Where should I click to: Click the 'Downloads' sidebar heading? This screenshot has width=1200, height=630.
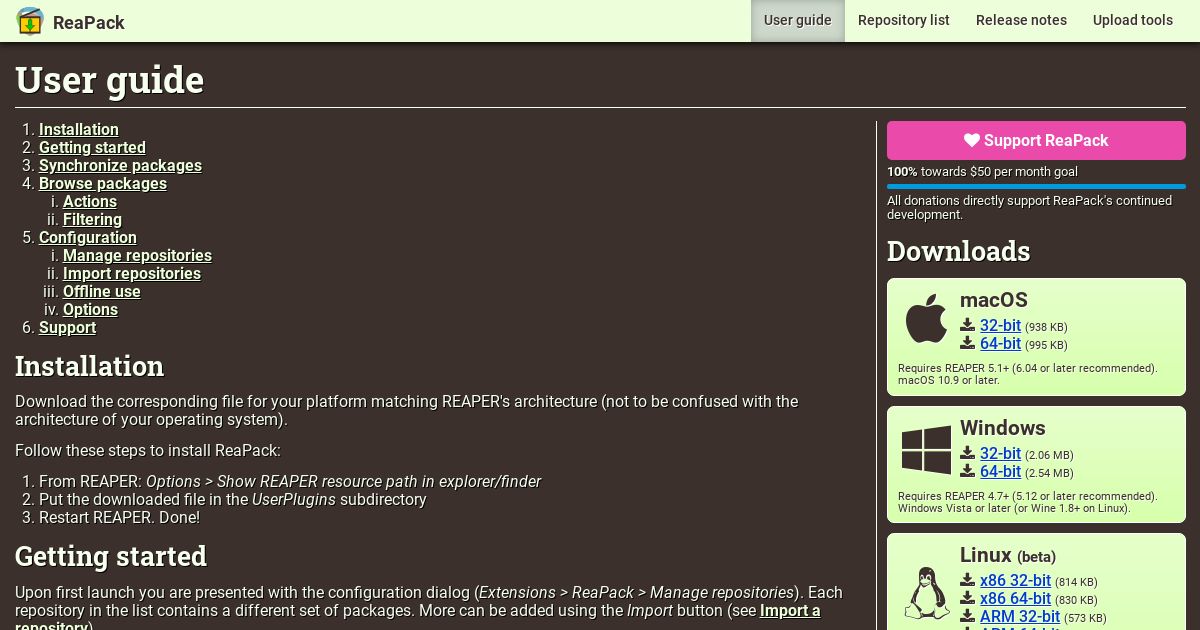[958, 251]
